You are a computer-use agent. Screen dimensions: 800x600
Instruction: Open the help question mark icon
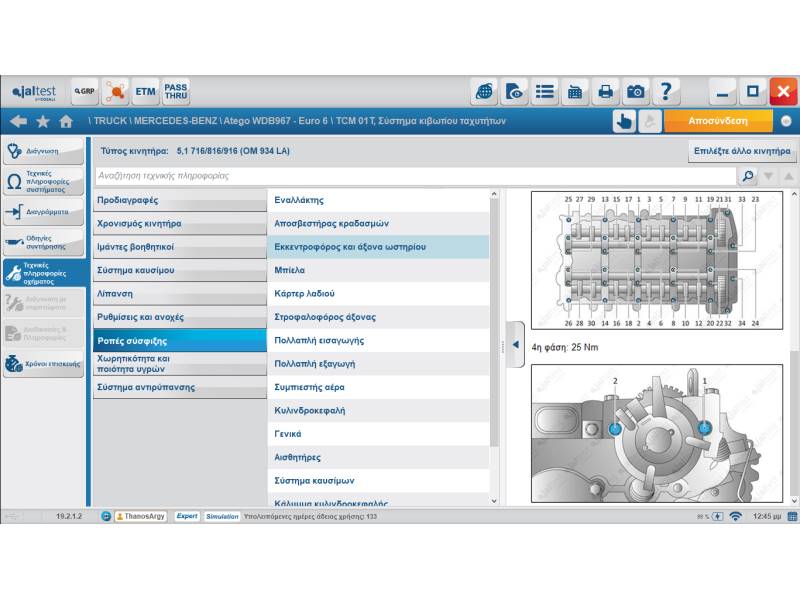point(666,92)
